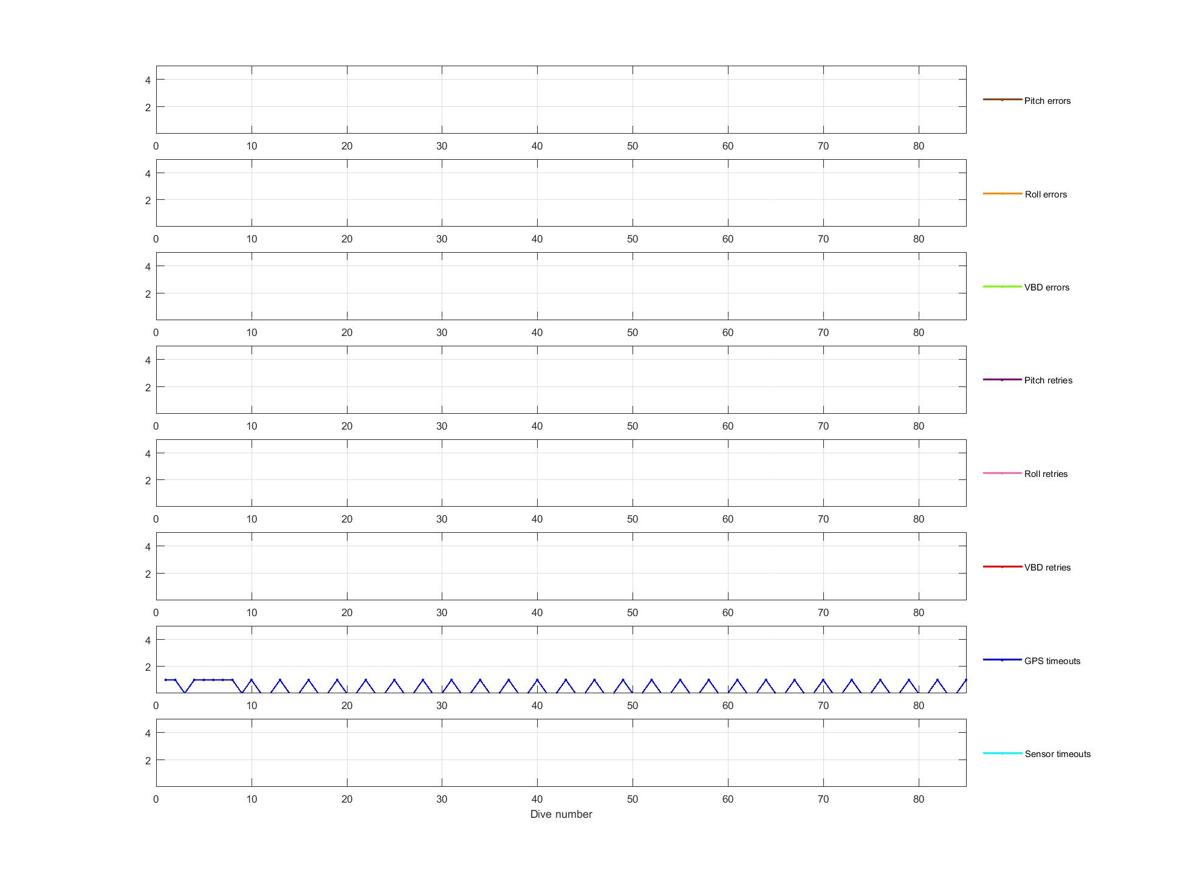Click the blue GPS timeouts legend line
Screen dimensions: 1200x885
click(x=1002, y=660)
